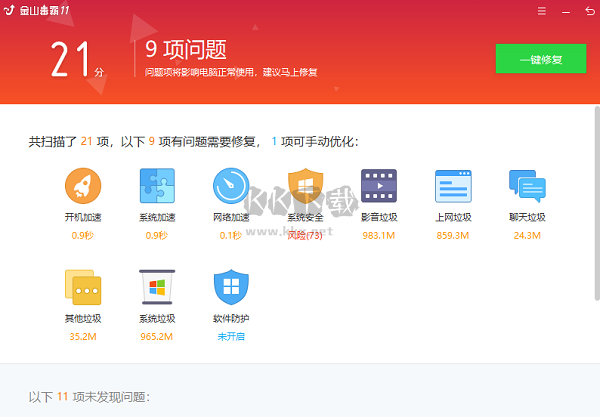Image resolution: width=600 pixels, height=417 pixels.
Task: Click the 859.3M size value
Action: [453, 235]
